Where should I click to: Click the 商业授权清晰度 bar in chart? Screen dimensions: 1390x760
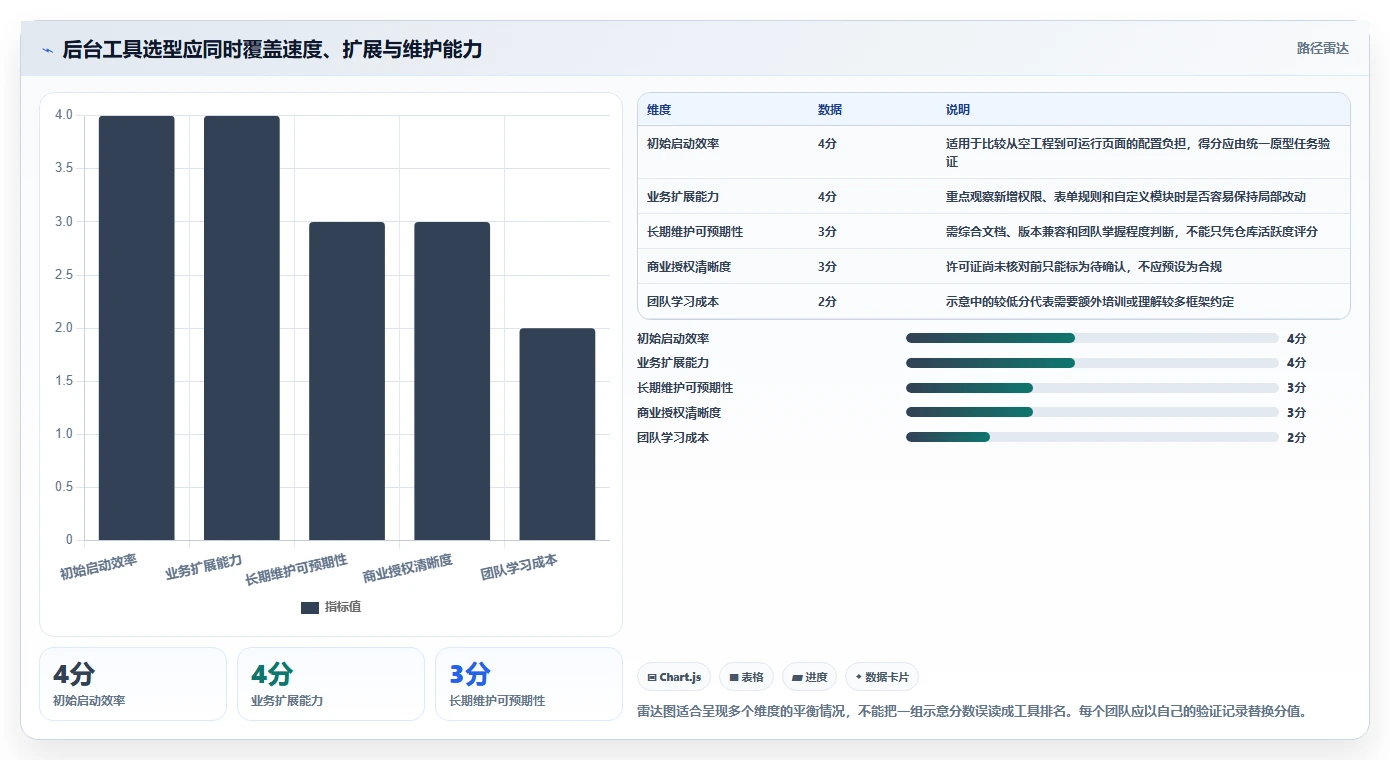[452, 381]
